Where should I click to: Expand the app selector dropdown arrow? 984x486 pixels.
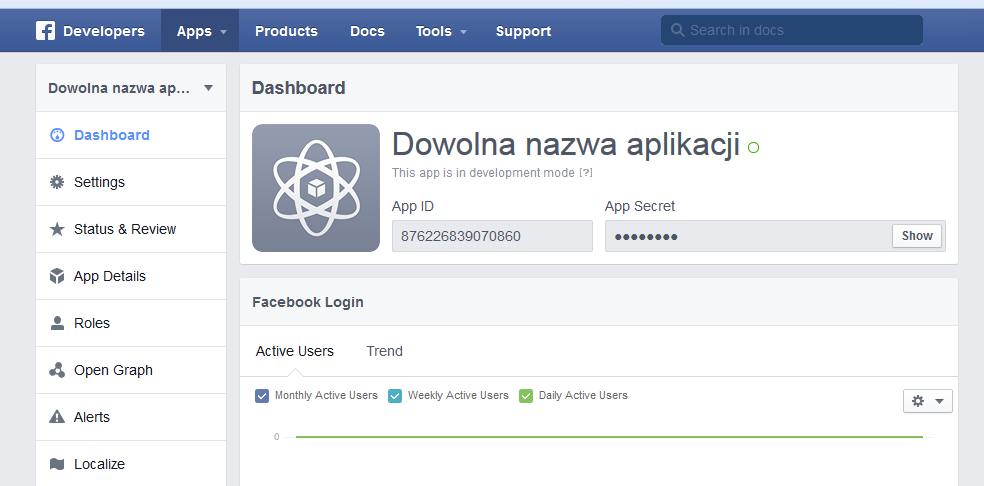(209, 88)
